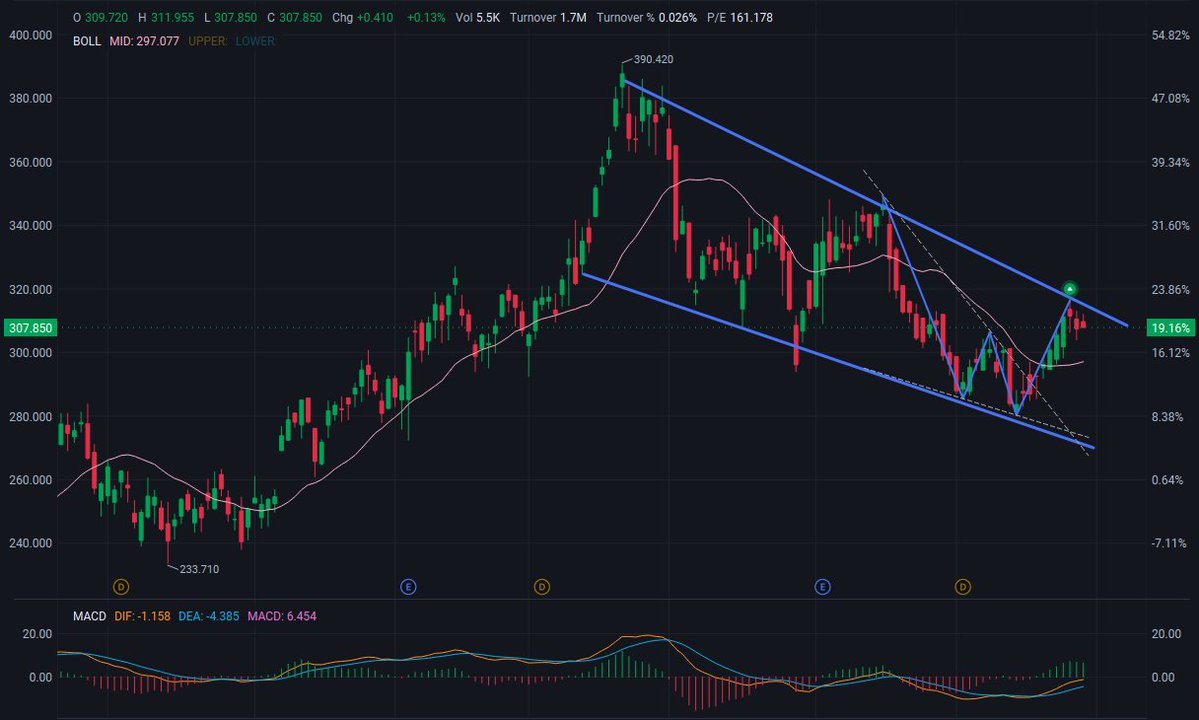Viewport: 1199px width, 720px height.
Task: Click the DIF: -1.158 value
Action: [142, 616]
